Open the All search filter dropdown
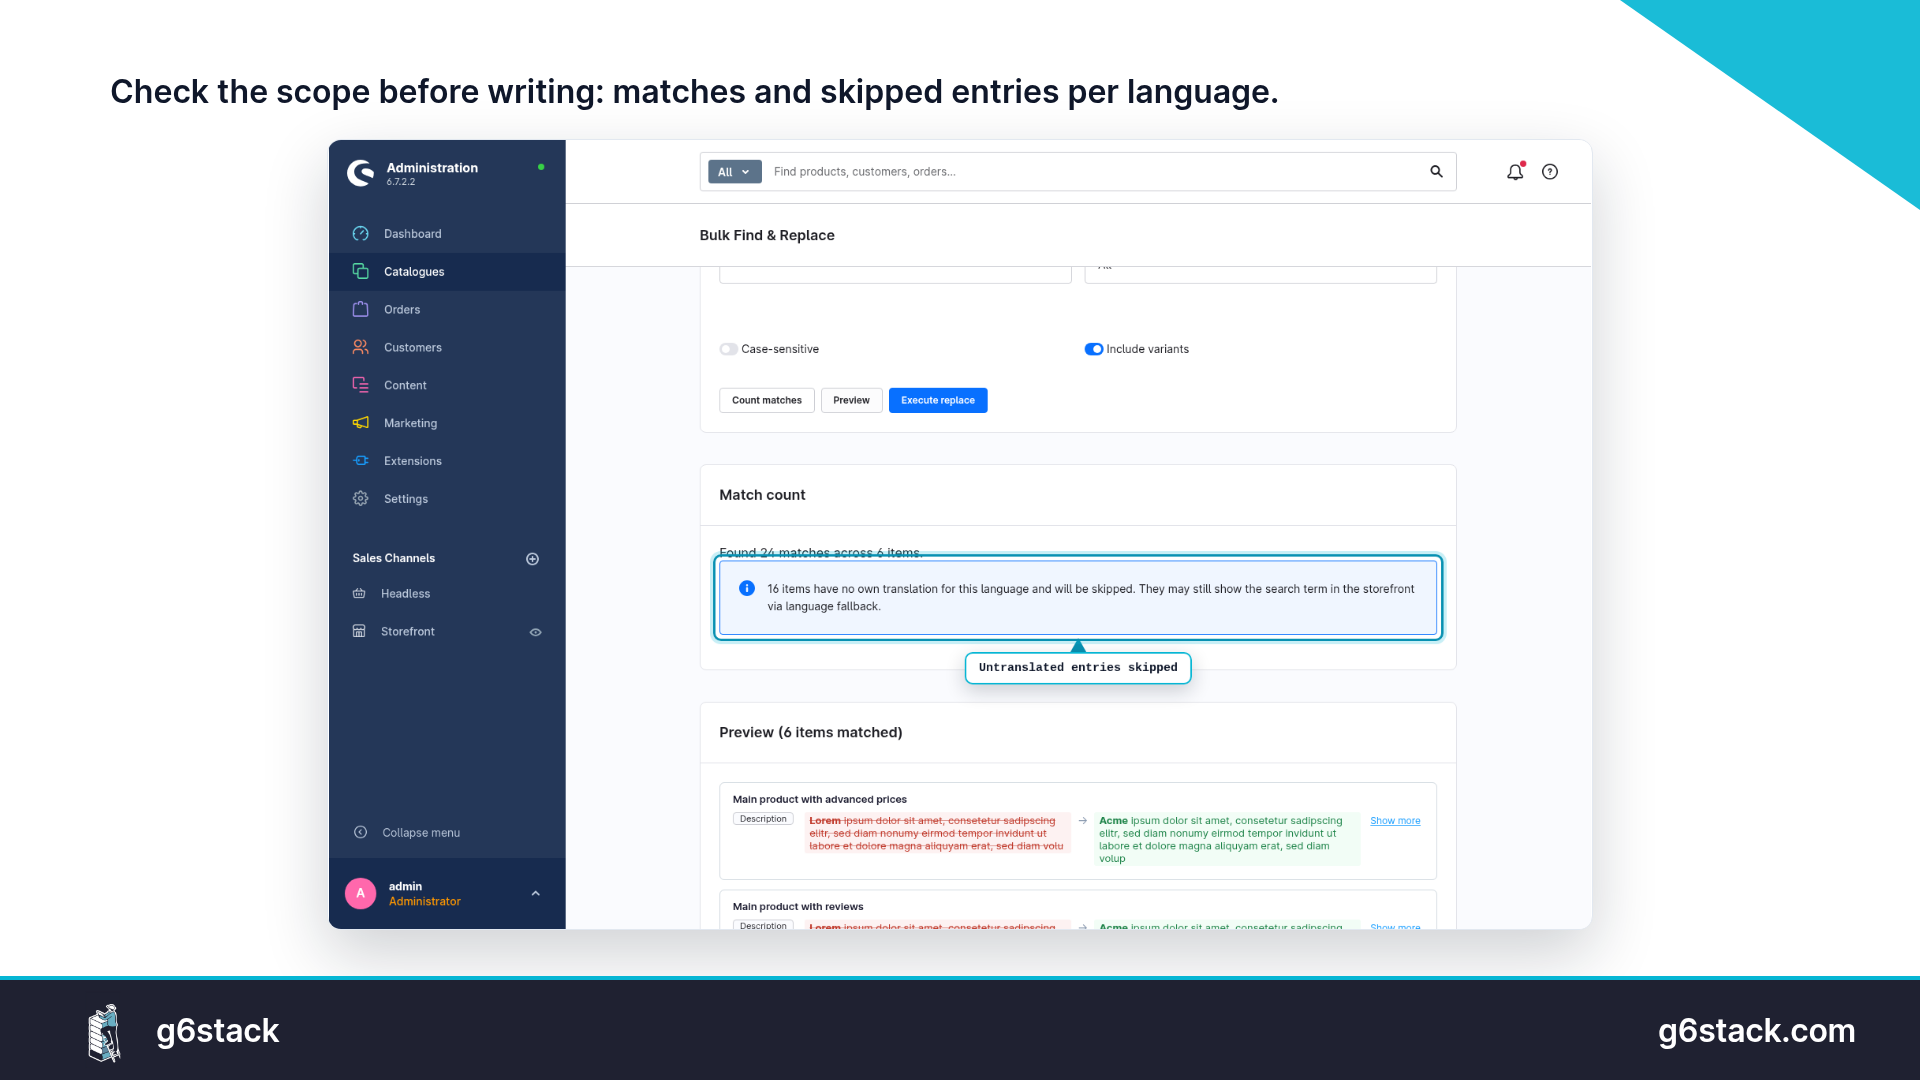Viewport: 1920px width, 1080px height. pos(735,172)
